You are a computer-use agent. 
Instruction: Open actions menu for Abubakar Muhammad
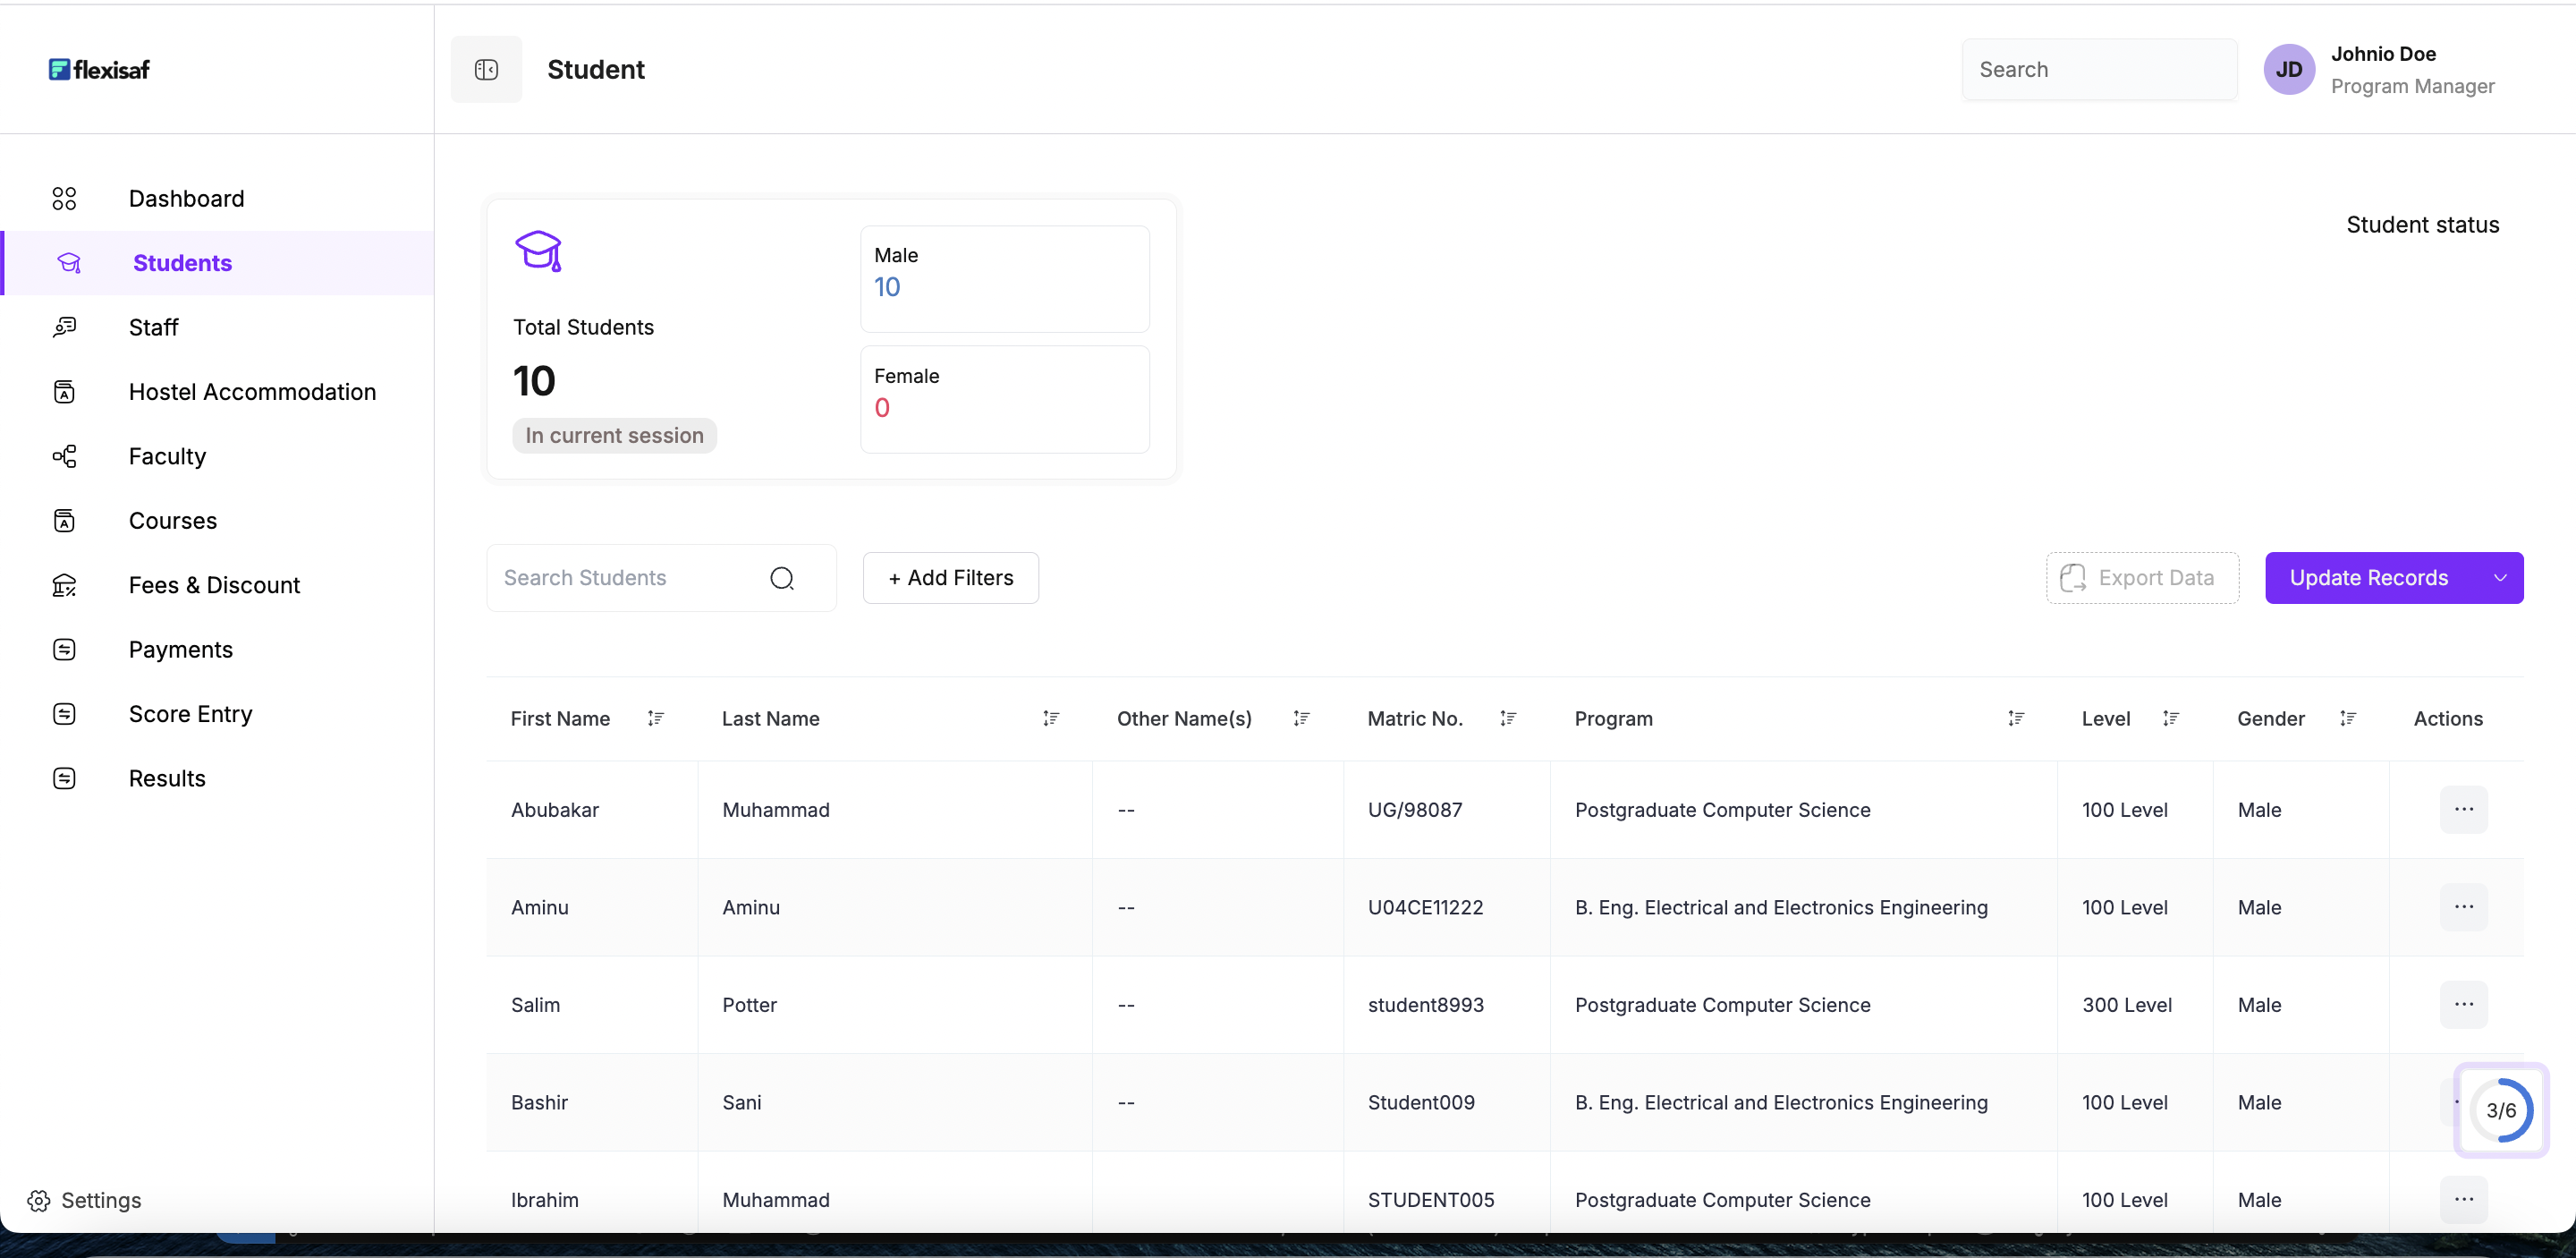click(2464, 809)
